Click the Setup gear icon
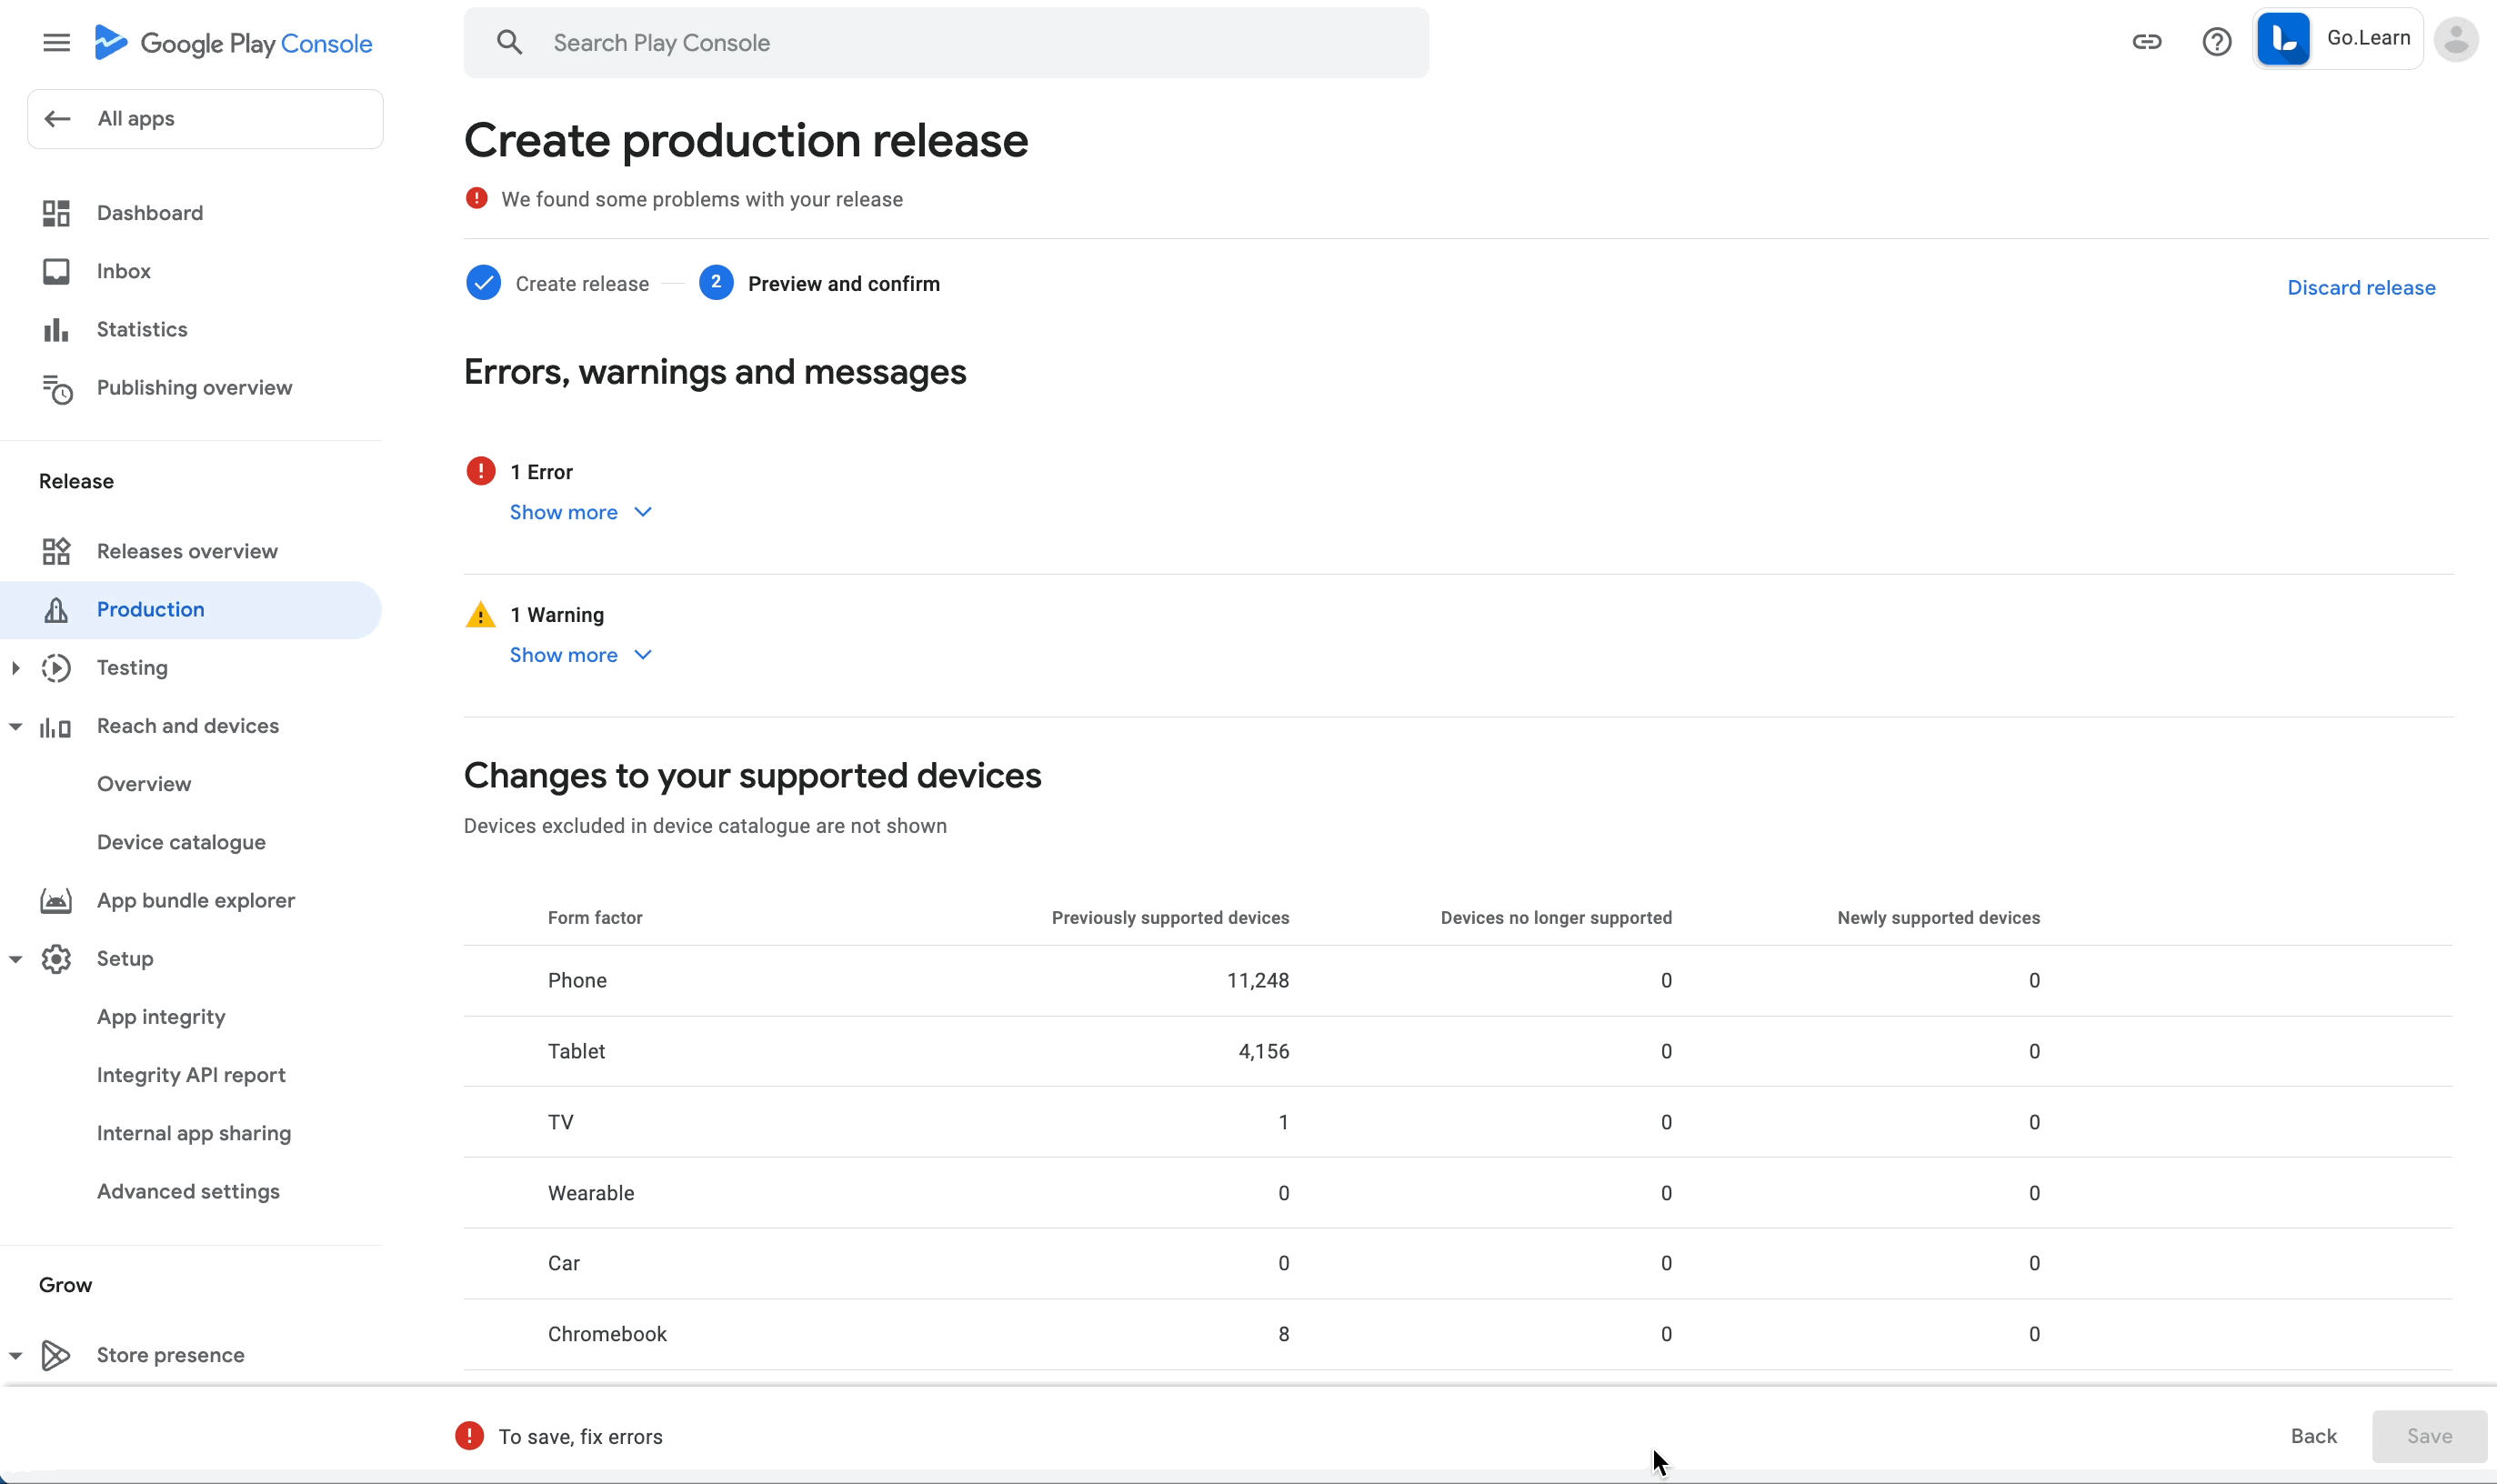This screenshot has width=2497, height=1484. tap(56, 959)
